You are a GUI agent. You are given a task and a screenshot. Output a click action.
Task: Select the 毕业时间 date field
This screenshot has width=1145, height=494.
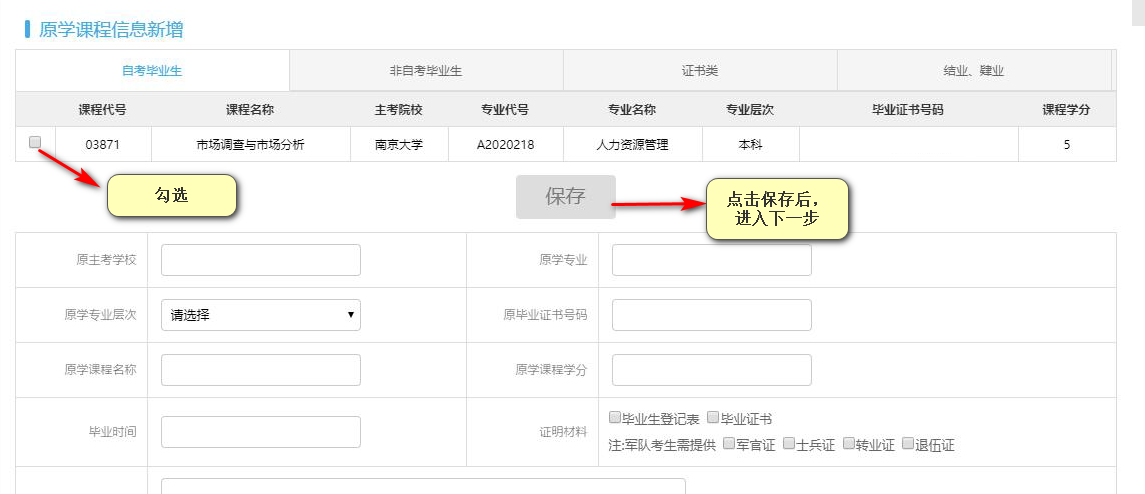260,432
